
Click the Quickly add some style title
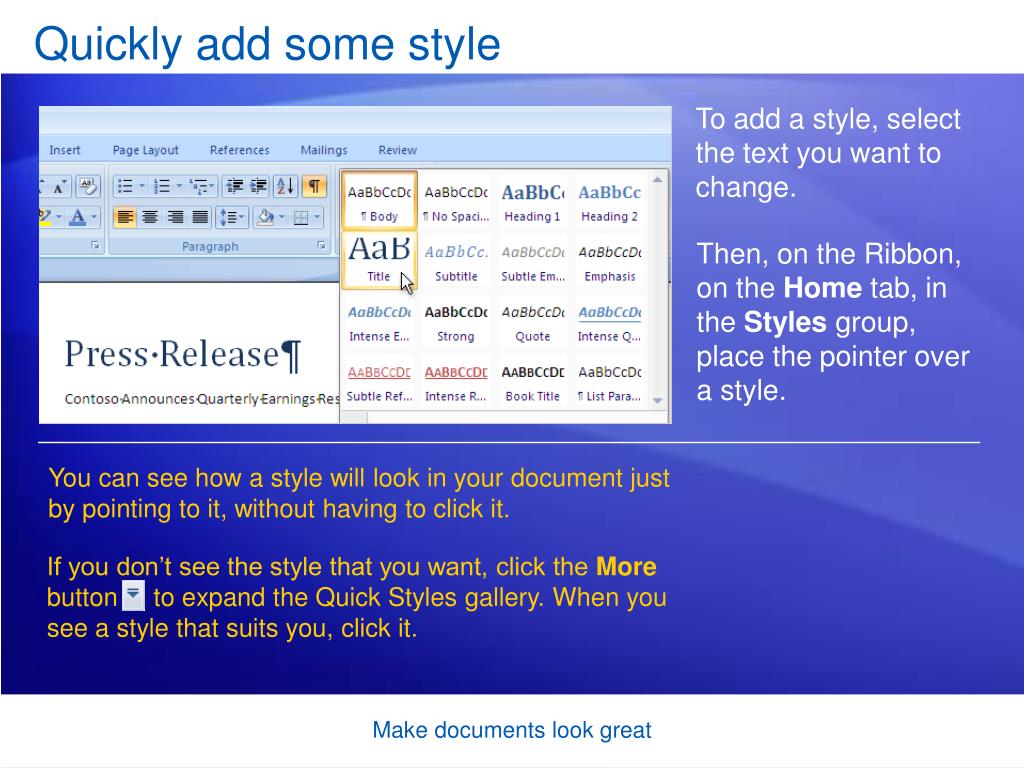click(268, 44)
